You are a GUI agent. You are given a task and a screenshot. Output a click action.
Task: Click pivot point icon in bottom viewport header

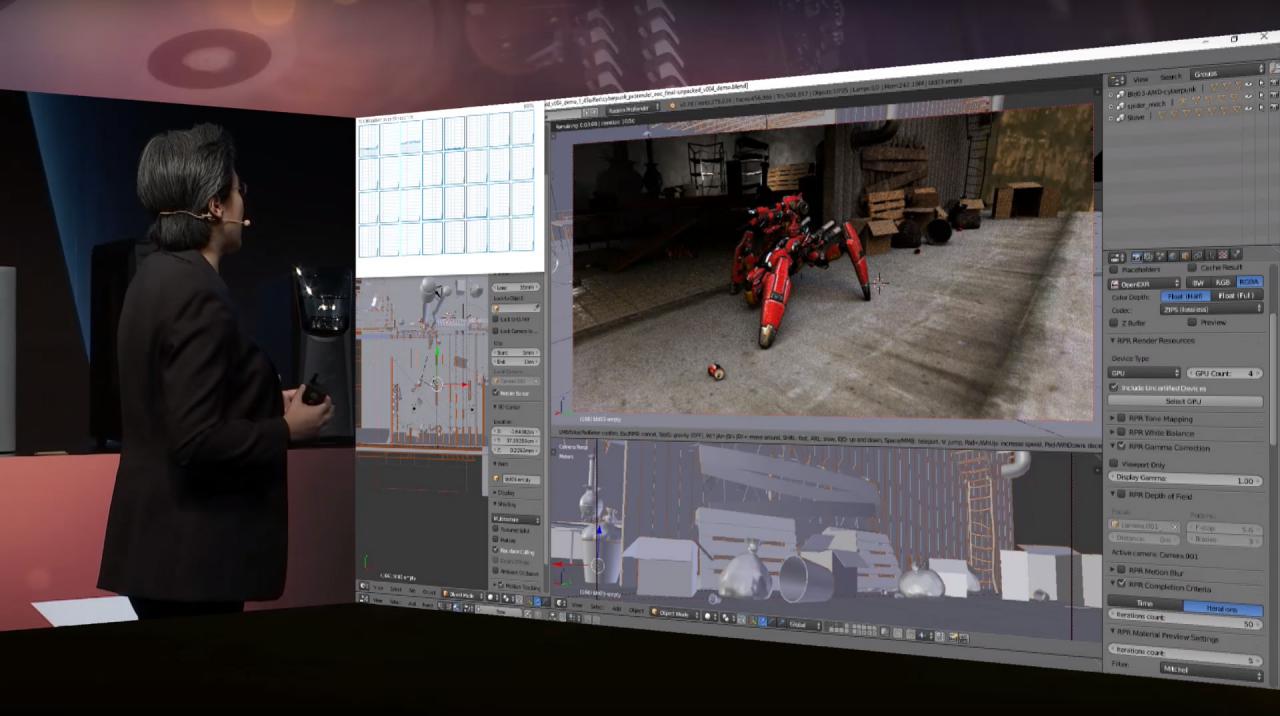click(727, 617)
